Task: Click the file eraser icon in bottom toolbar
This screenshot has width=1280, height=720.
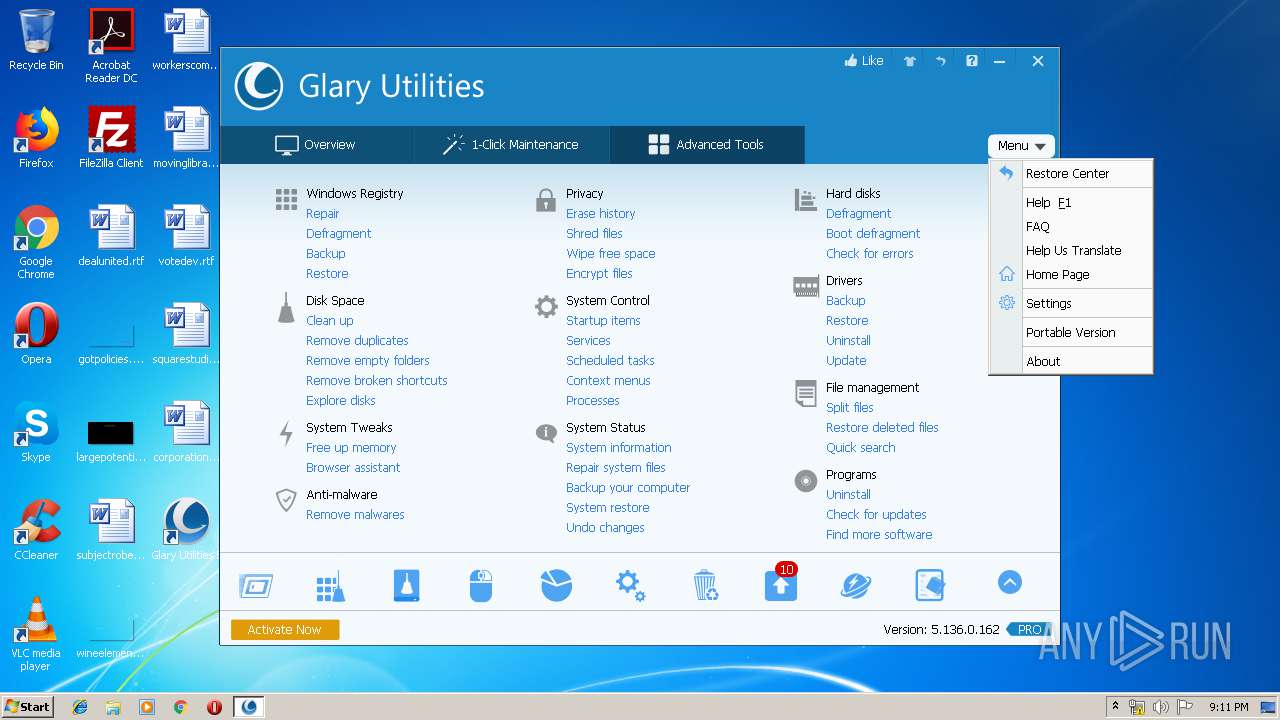Action: pyautogui.click(x=930, y=586)
